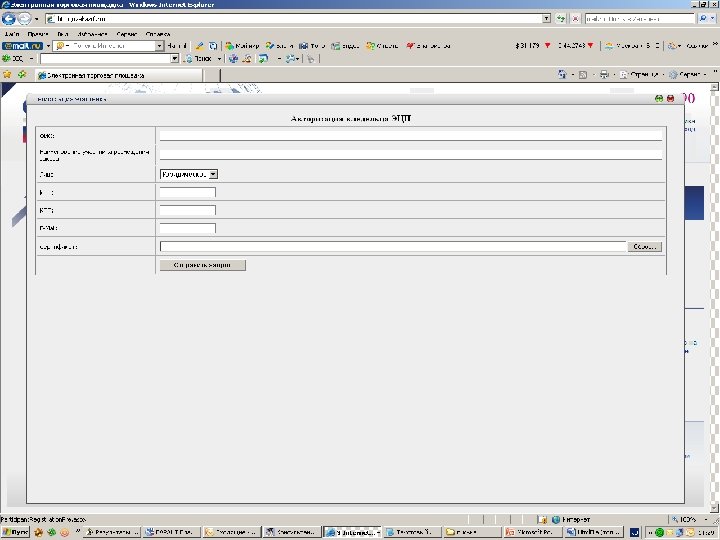Click the green icon in dialog title bar
This screenshot has width=720, height=540.
pyautogui.click(x=659, y=98)
